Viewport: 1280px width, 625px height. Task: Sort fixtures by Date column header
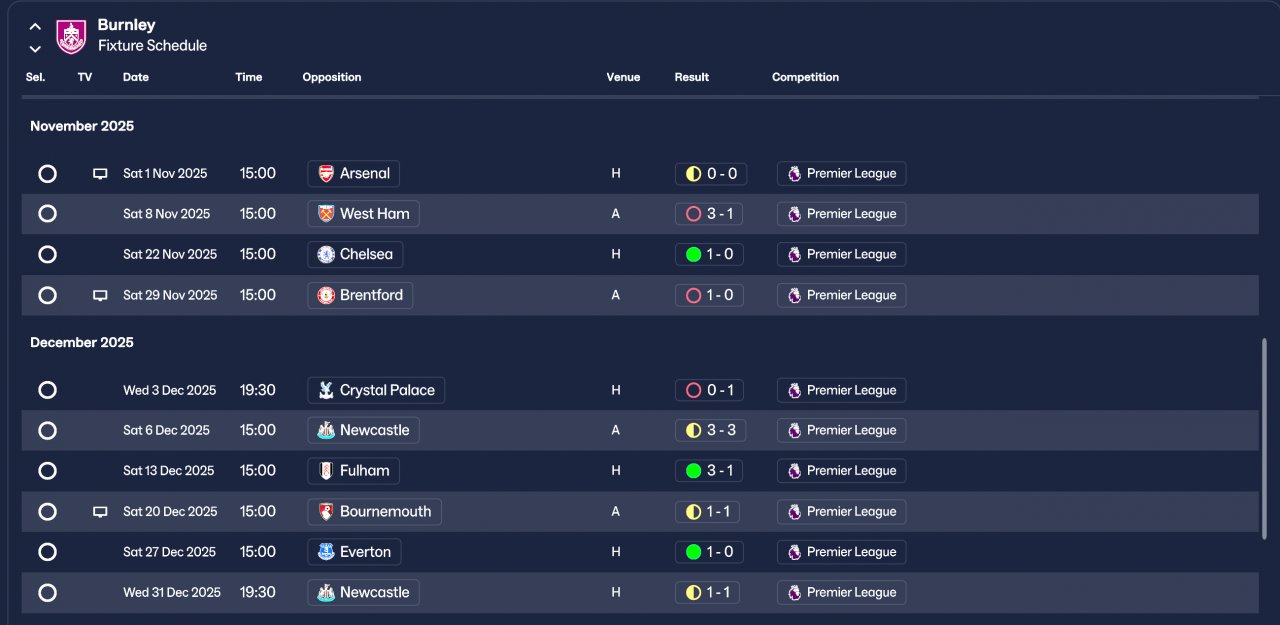136,77
